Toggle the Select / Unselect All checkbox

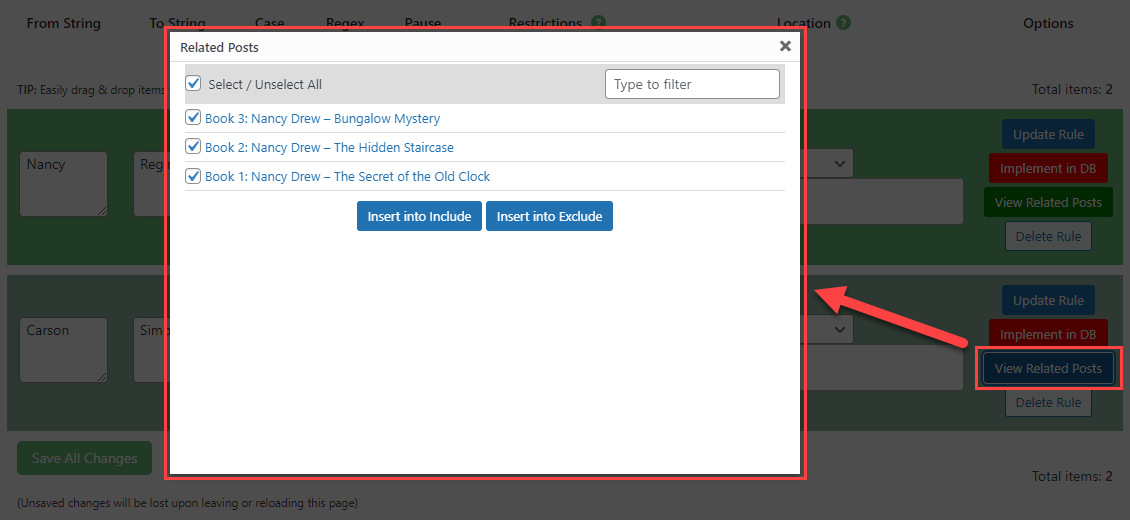(x=193, y=83)
